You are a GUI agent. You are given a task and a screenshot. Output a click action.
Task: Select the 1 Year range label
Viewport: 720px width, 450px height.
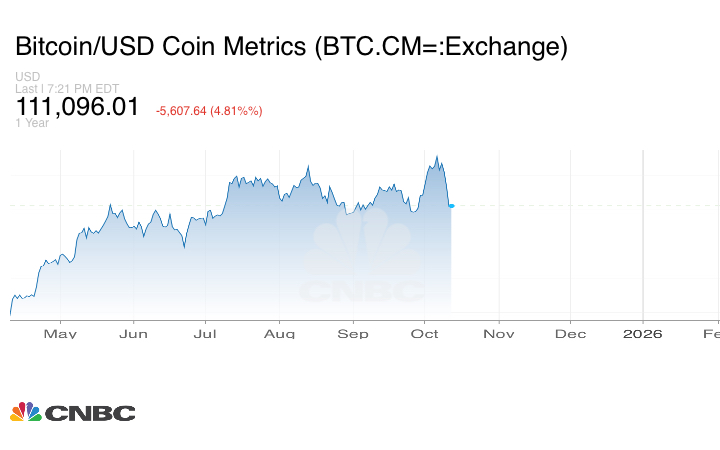coord(32,123)
